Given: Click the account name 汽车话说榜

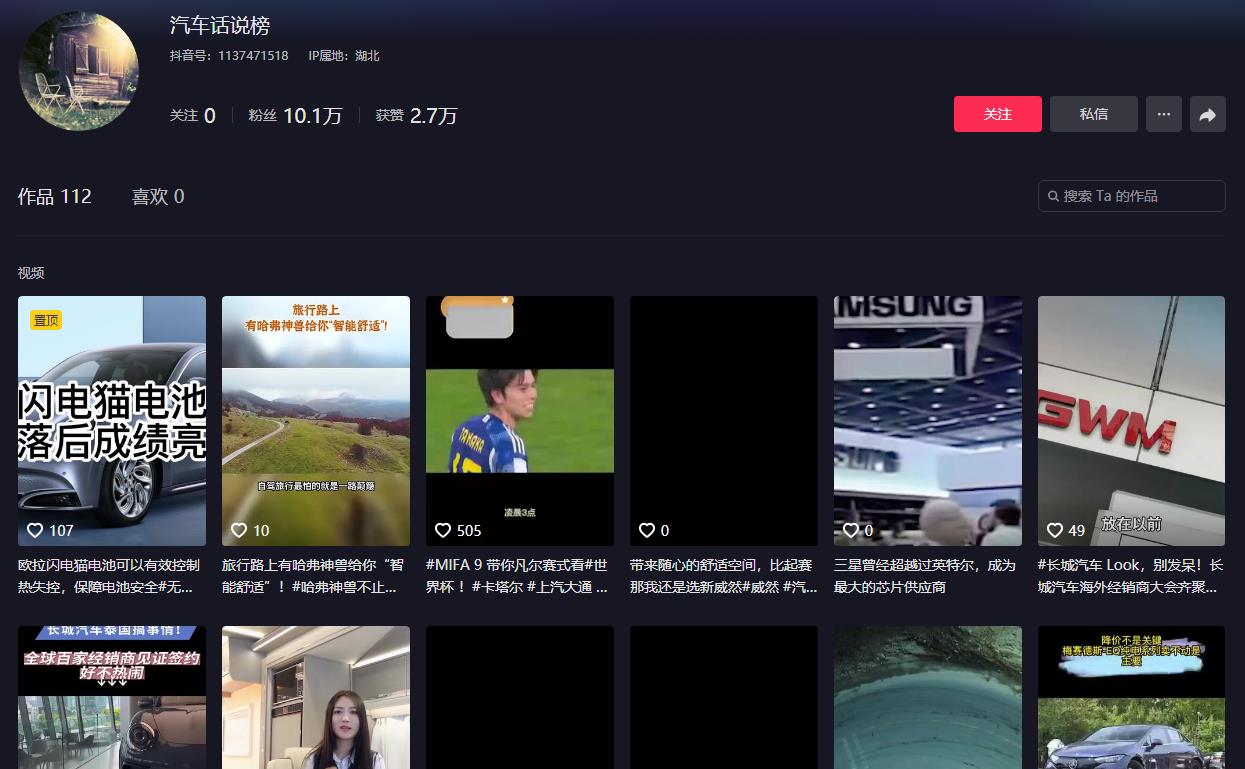Looking at the screenshot, I should click(x=220, y=26).
